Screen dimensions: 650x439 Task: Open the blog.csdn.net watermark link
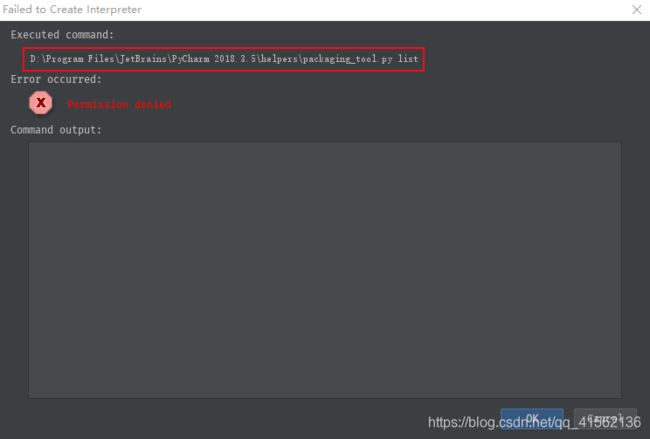click(x=534, y=422)
